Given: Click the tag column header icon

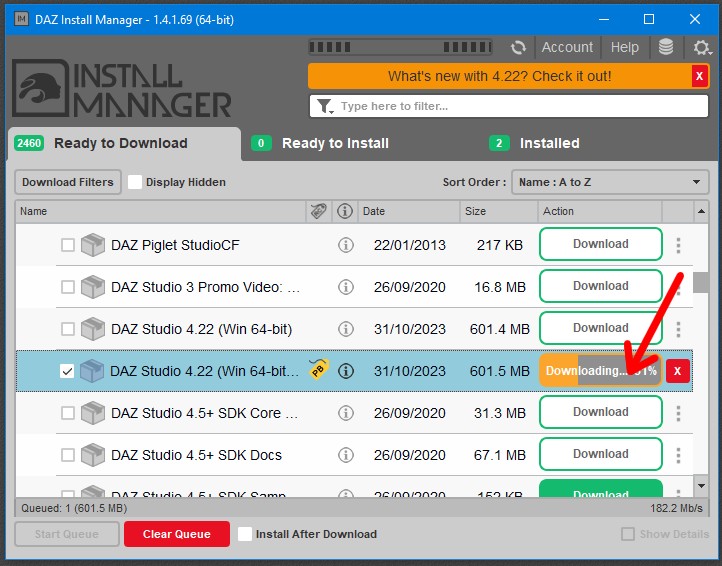Looking at the screenshot, I should coord(319,211).
